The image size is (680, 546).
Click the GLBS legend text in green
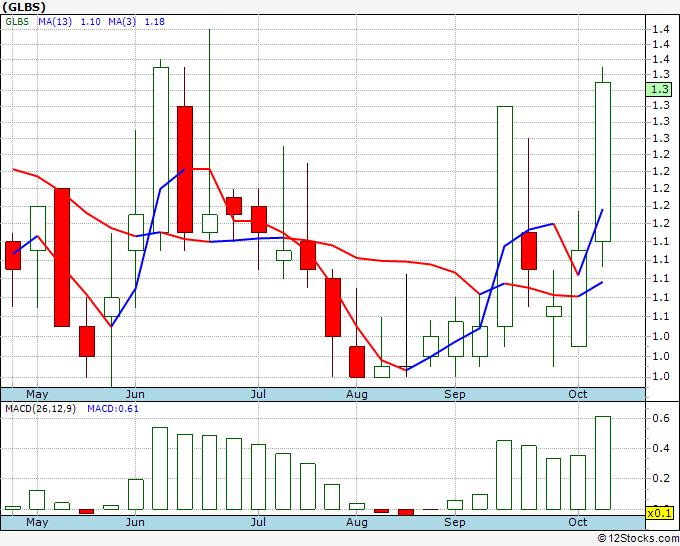17,22
